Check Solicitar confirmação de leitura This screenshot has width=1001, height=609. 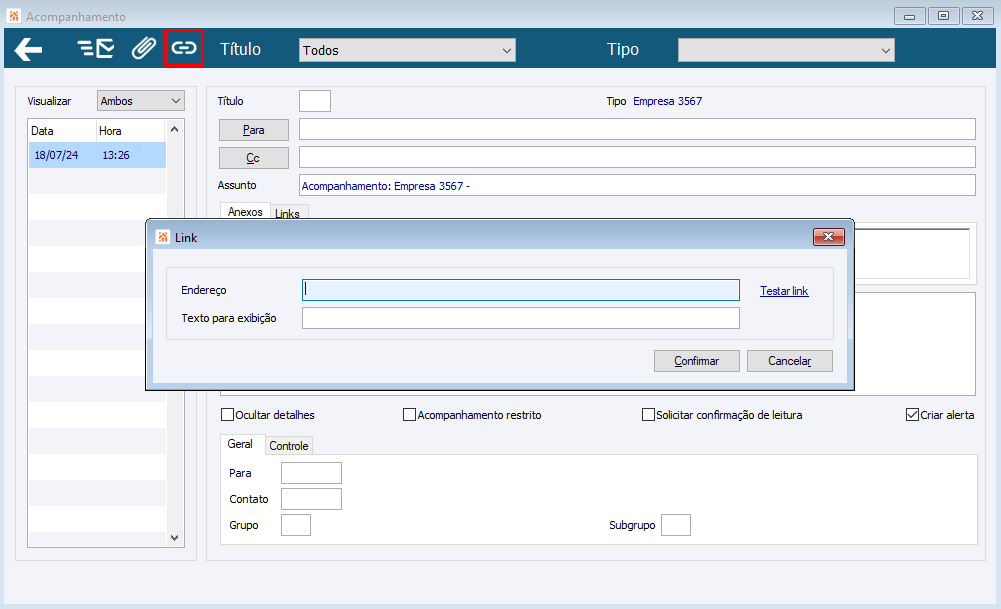648,415
